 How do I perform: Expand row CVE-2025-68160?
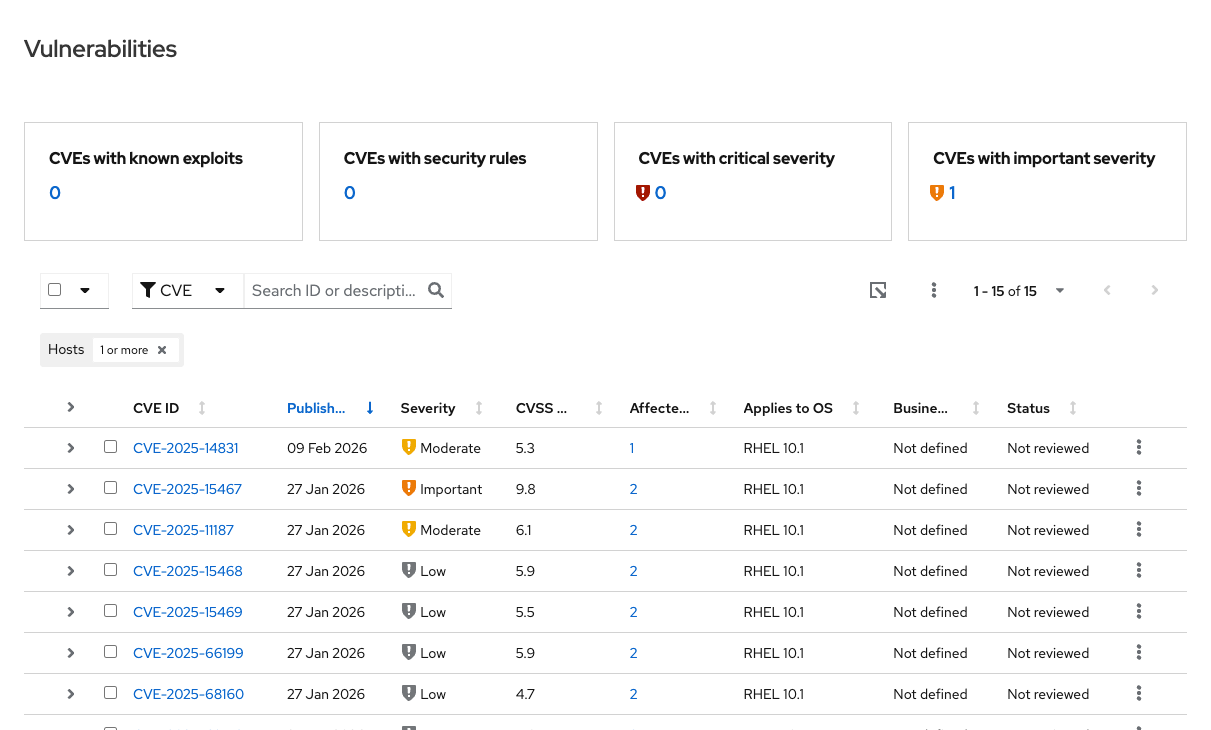click(x=71, y=694)
